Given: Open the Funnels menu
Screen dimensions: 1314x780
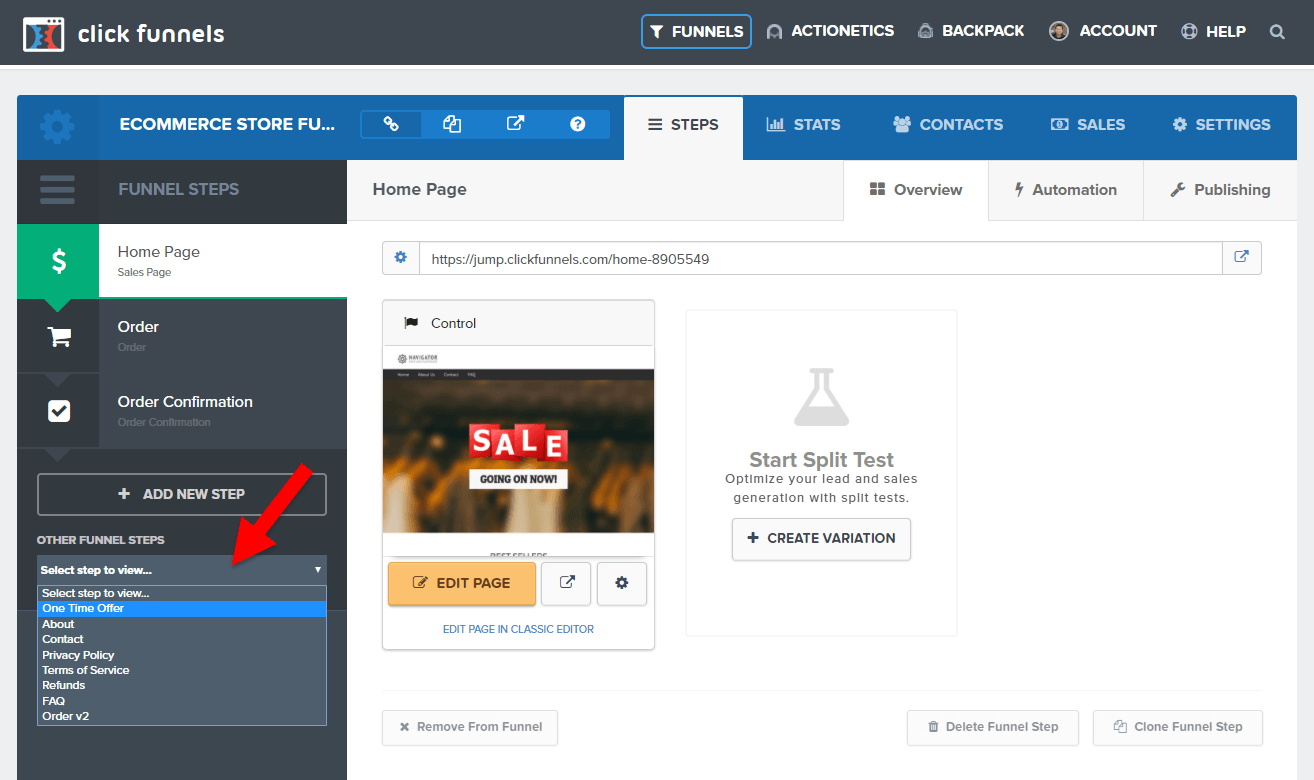Looking at the screenshot, I should coord(696,31).
